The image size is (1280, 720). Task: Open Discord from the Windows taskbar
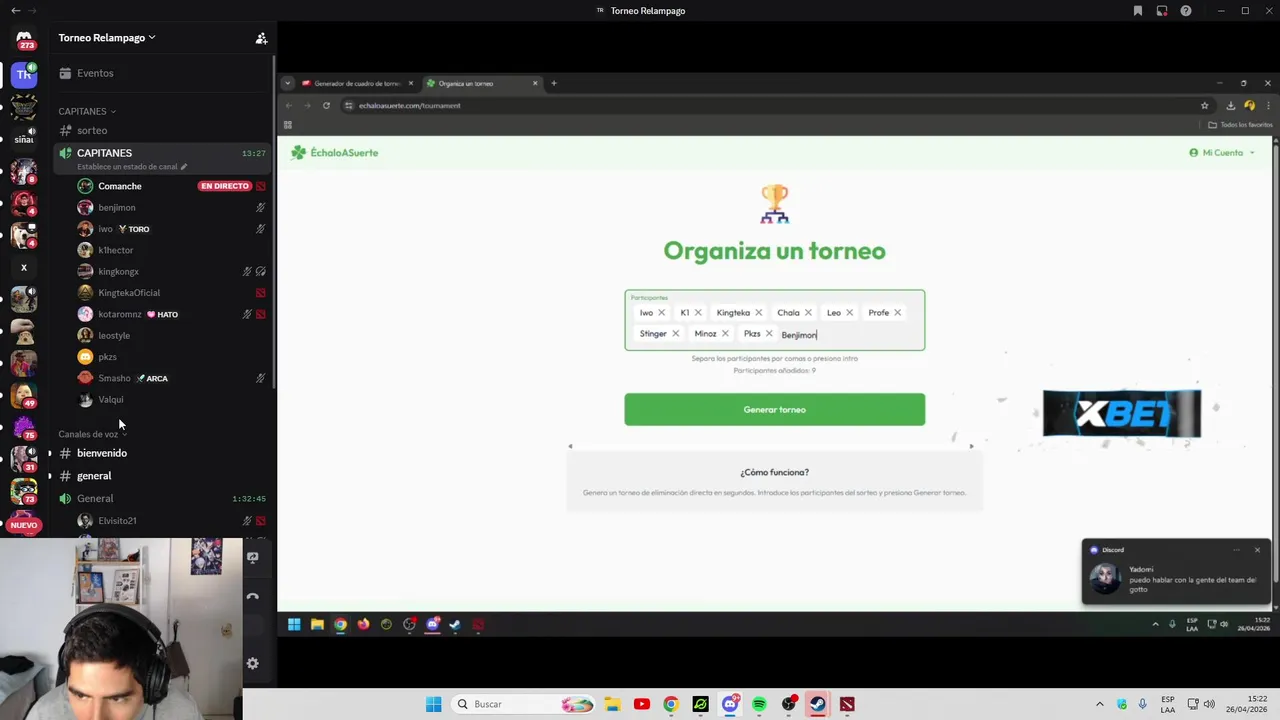(x=730, y=704)
